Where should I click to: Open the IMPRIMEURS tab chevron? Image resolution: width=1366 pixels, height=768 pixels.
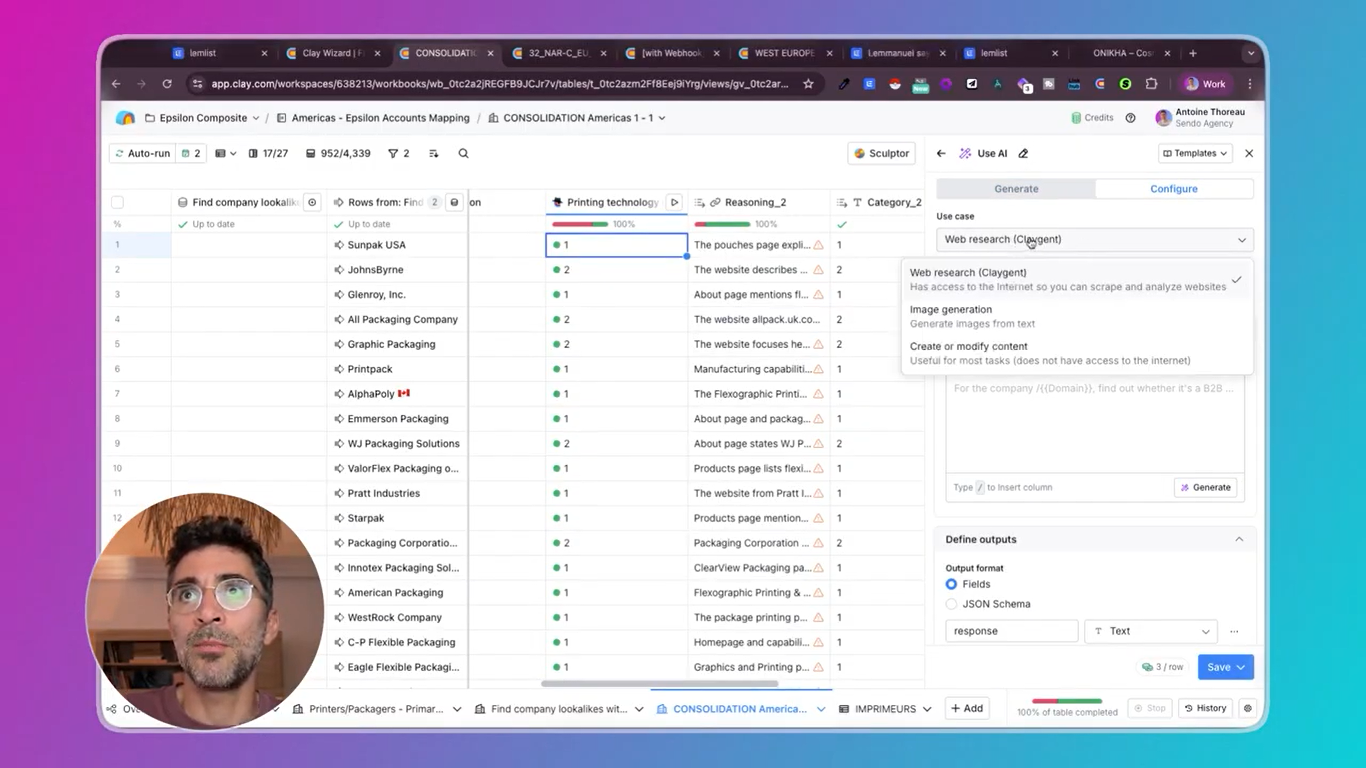(927, 709)
